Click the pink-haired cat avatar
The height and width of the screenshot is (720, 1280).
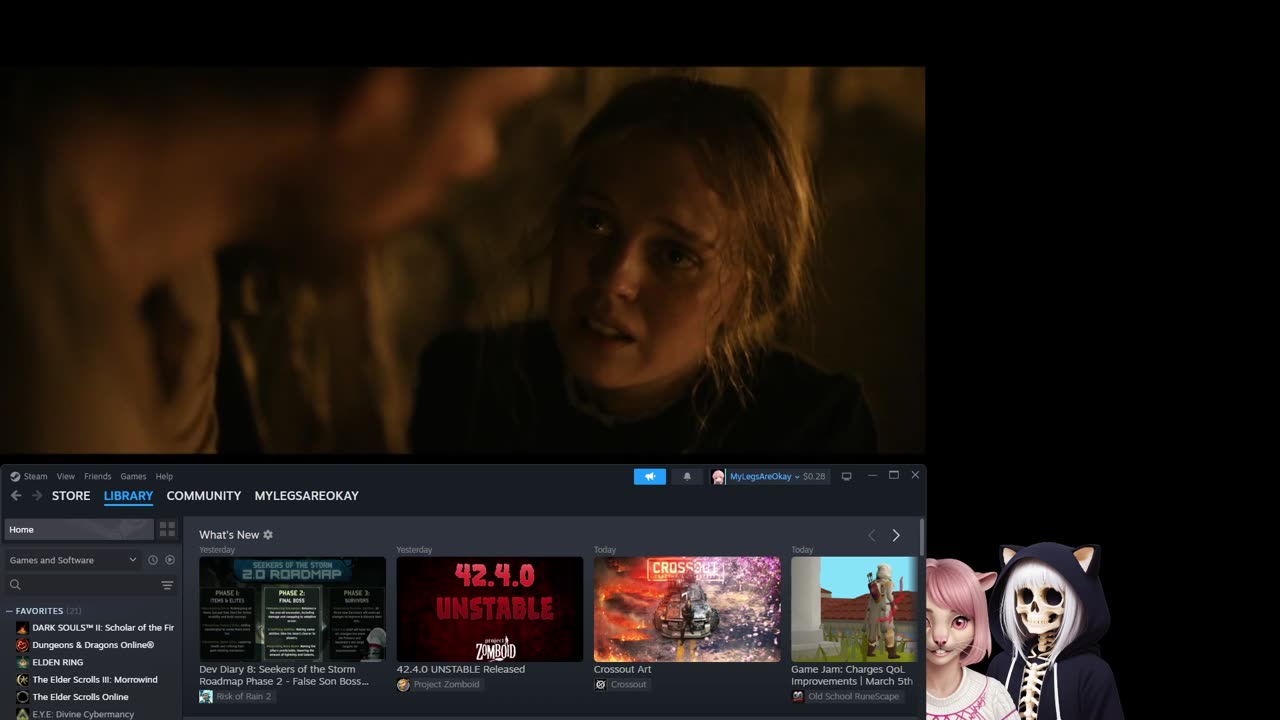[x=961, y=640]
